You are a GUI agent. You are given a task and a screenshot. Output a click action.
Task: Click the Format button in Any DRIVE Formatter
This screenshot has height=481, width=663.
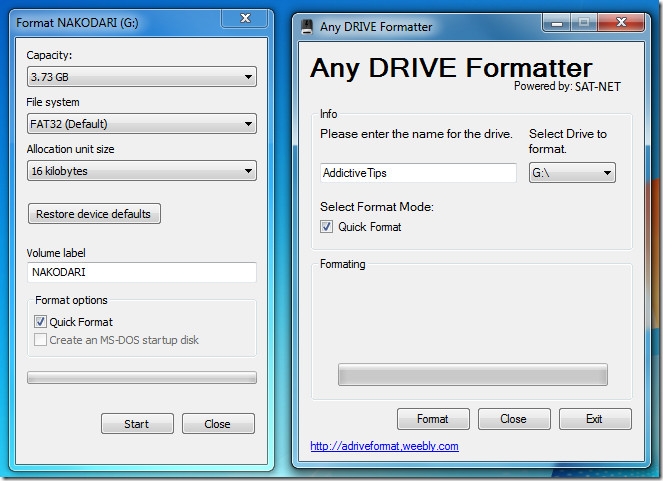point(433,419)
